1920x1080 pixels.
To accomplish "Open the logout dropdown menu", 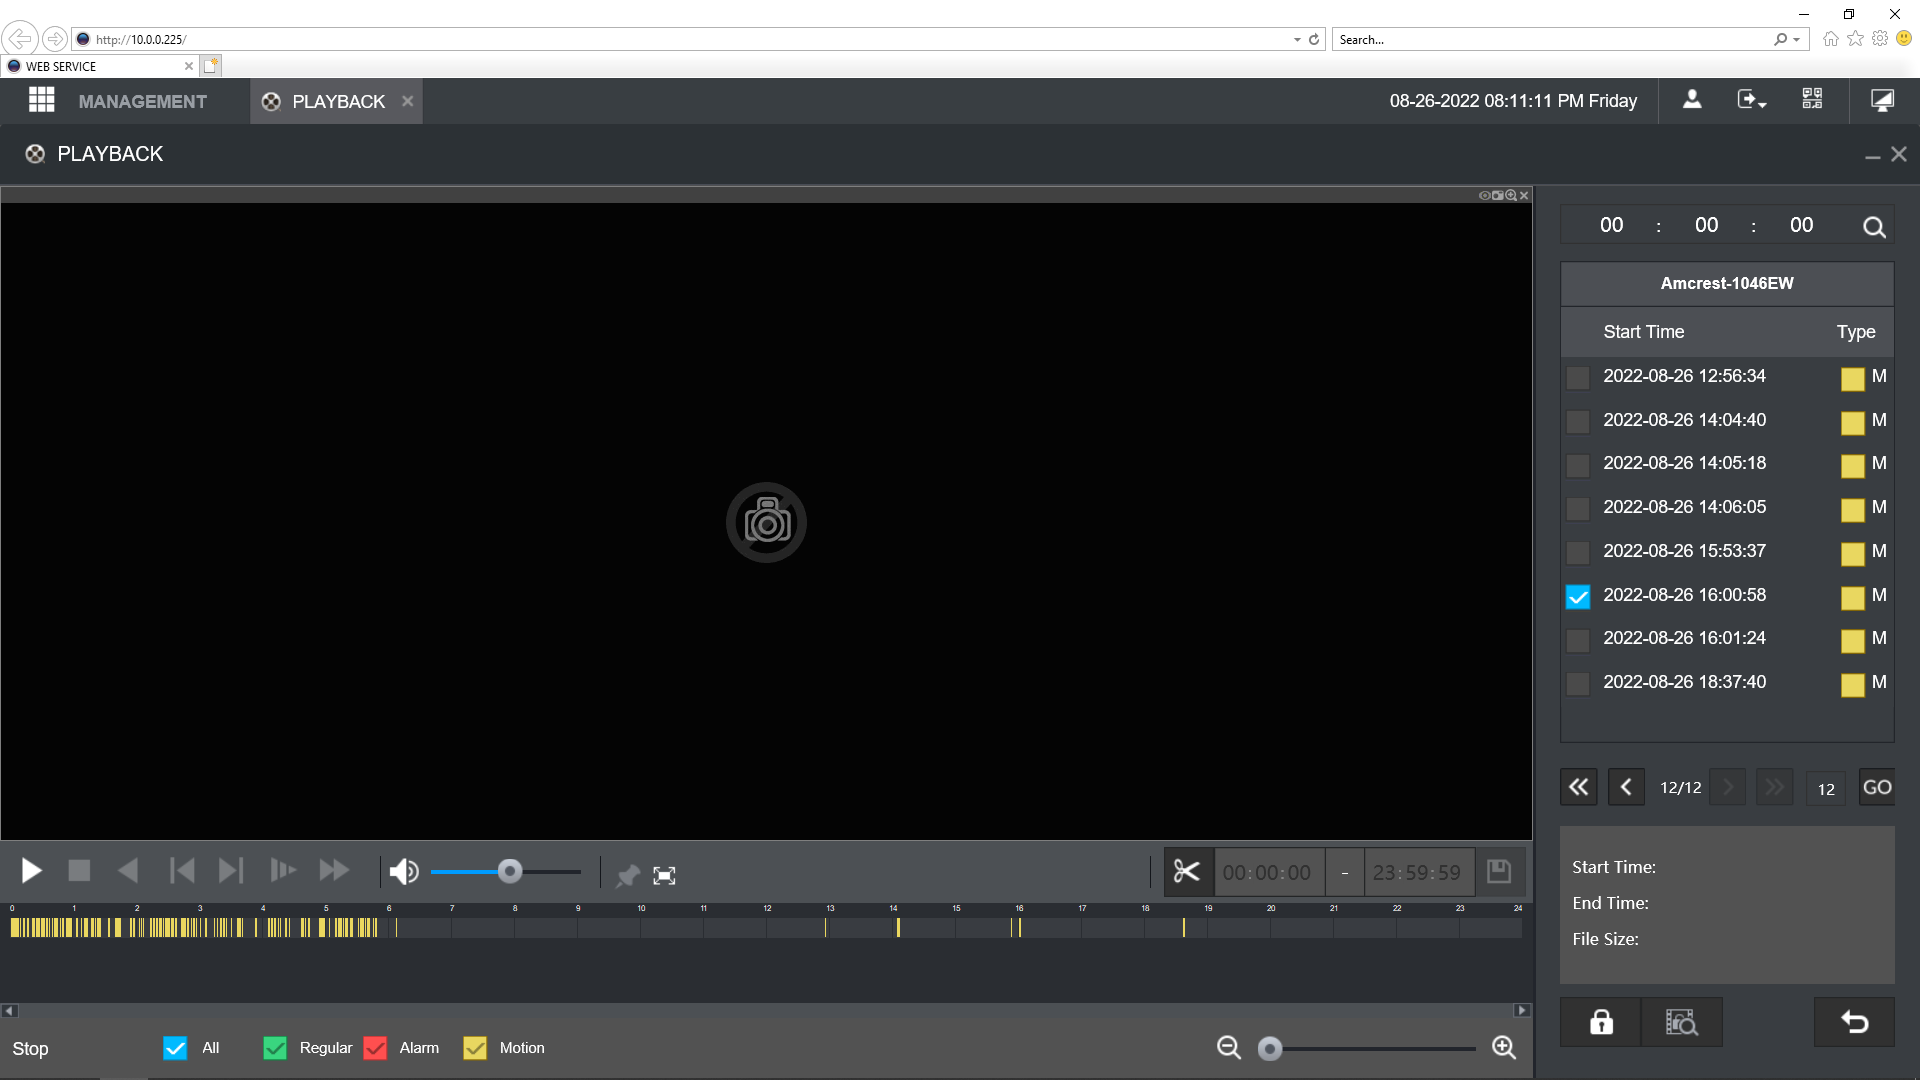I will [x=1751, y=100].
